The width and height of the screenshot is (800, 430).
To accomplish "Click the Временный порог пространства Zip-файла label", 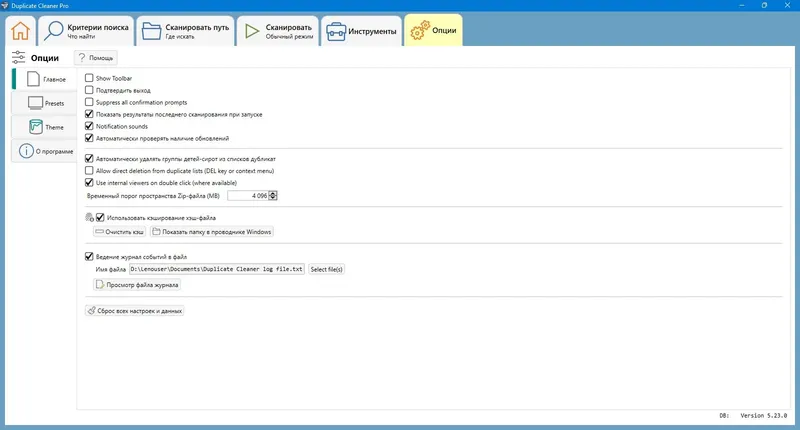I will 153,196.
